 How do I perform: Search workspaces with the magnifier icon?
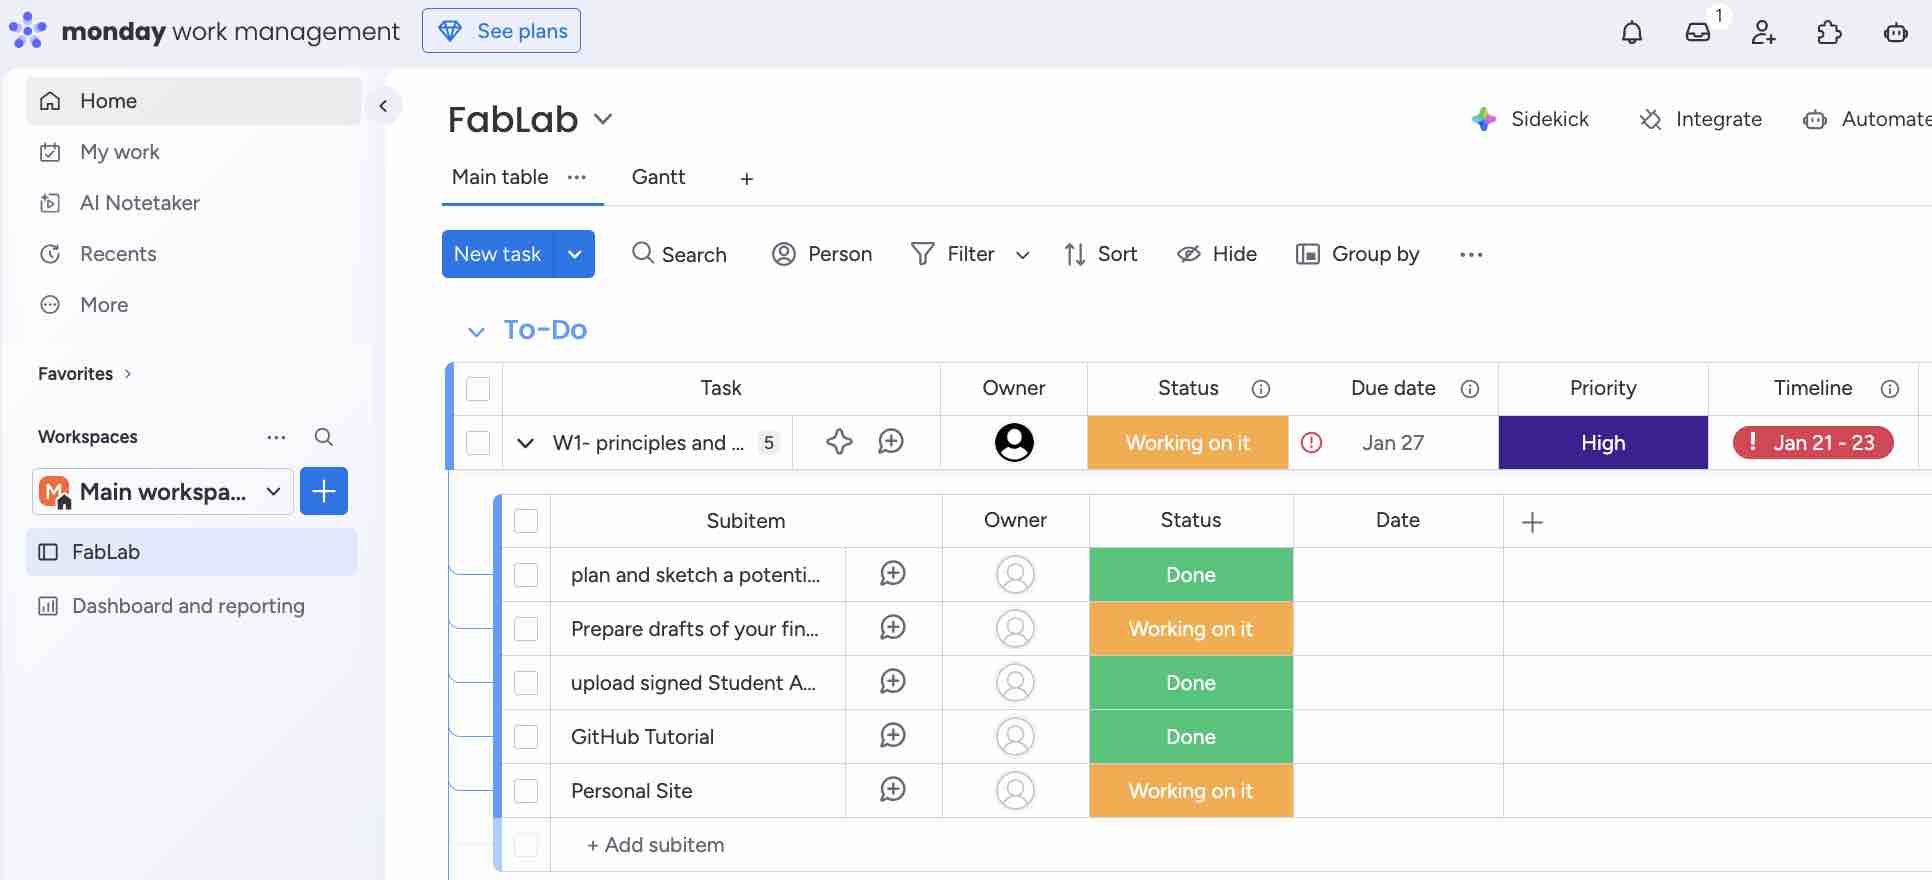point(323,437)
